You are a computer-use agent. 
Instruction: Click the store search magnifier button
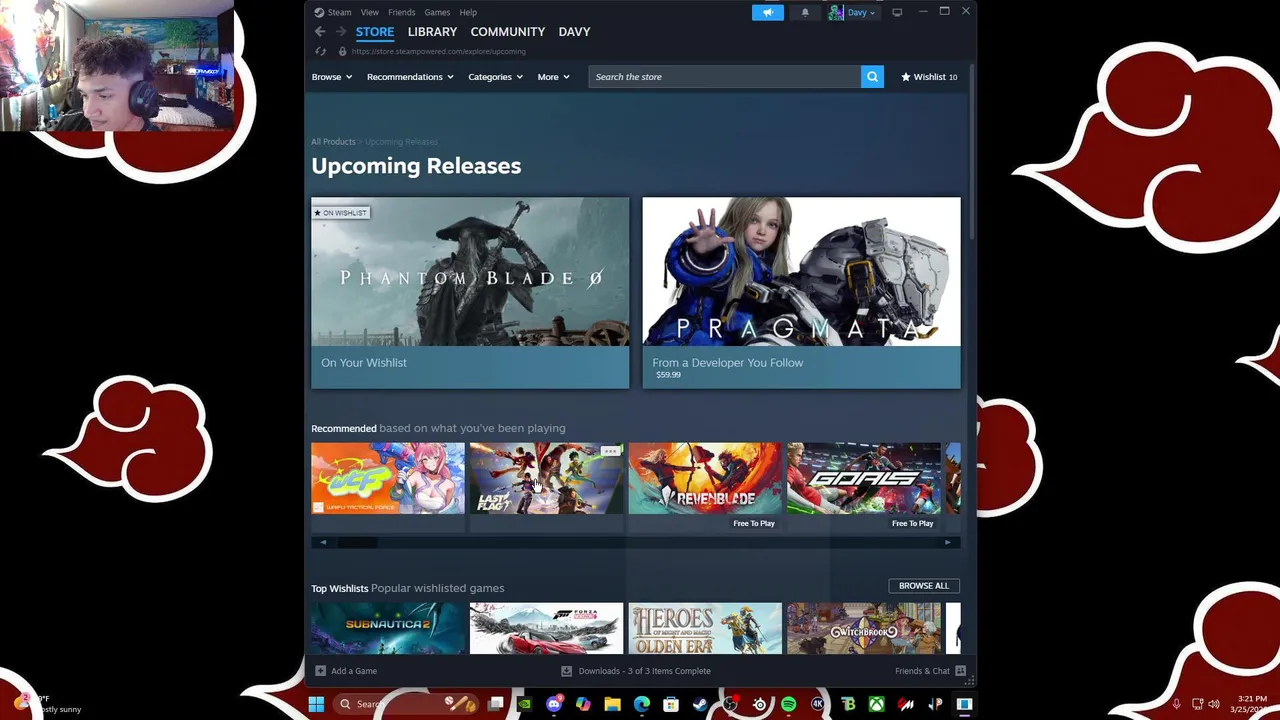pyautogui.click(x=872, y=77)
